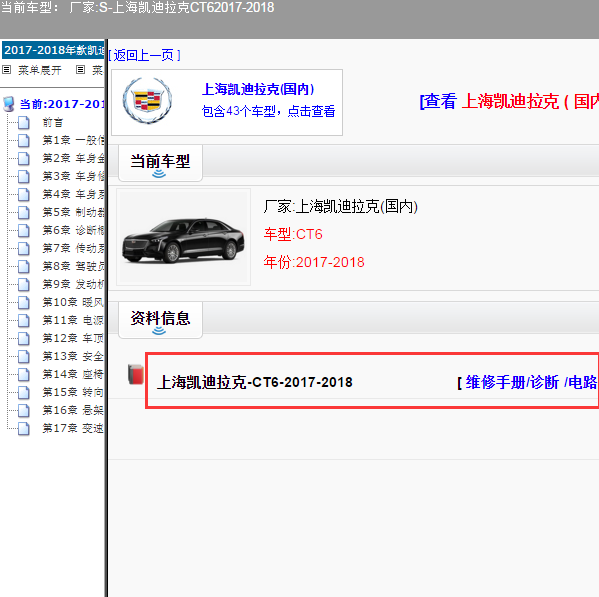Click the red book icon beside 上海凯迪拉克-CT6-2017-2018
Screen dimensions: 599x597
[x=136, y=374]
